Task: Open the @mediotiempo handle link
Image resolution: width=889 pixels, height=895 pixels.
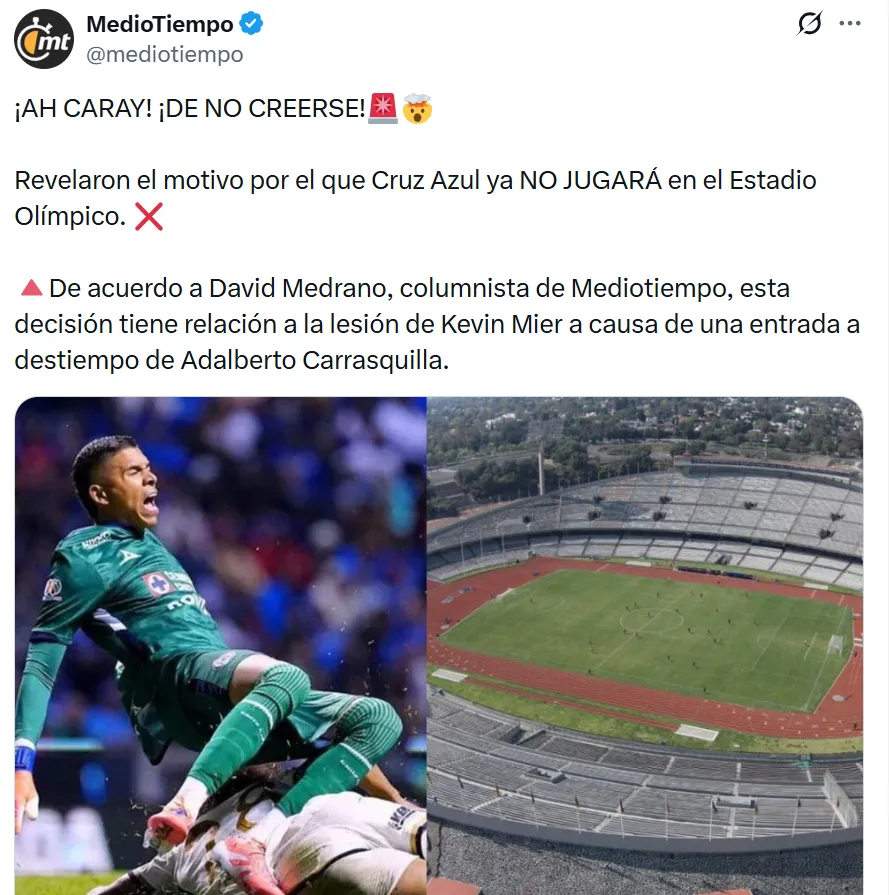Action: (x=164, y=54)
